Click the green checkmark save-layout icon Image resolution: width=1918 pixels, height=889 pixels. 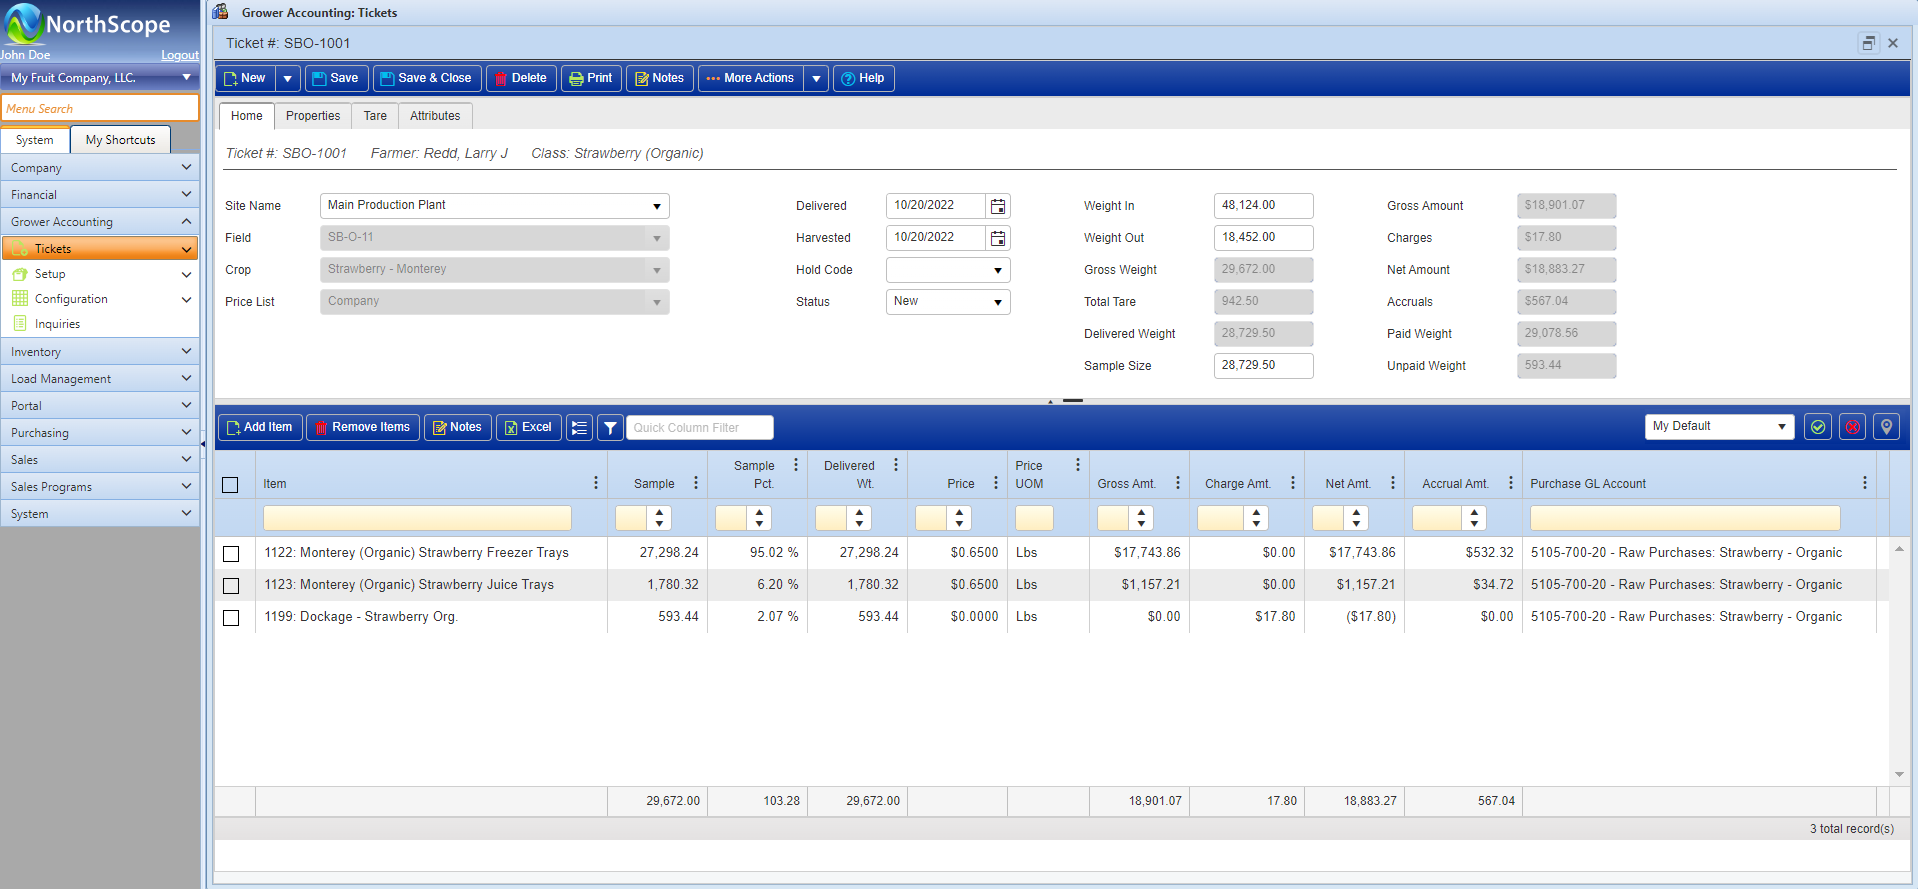(1818, 427)
